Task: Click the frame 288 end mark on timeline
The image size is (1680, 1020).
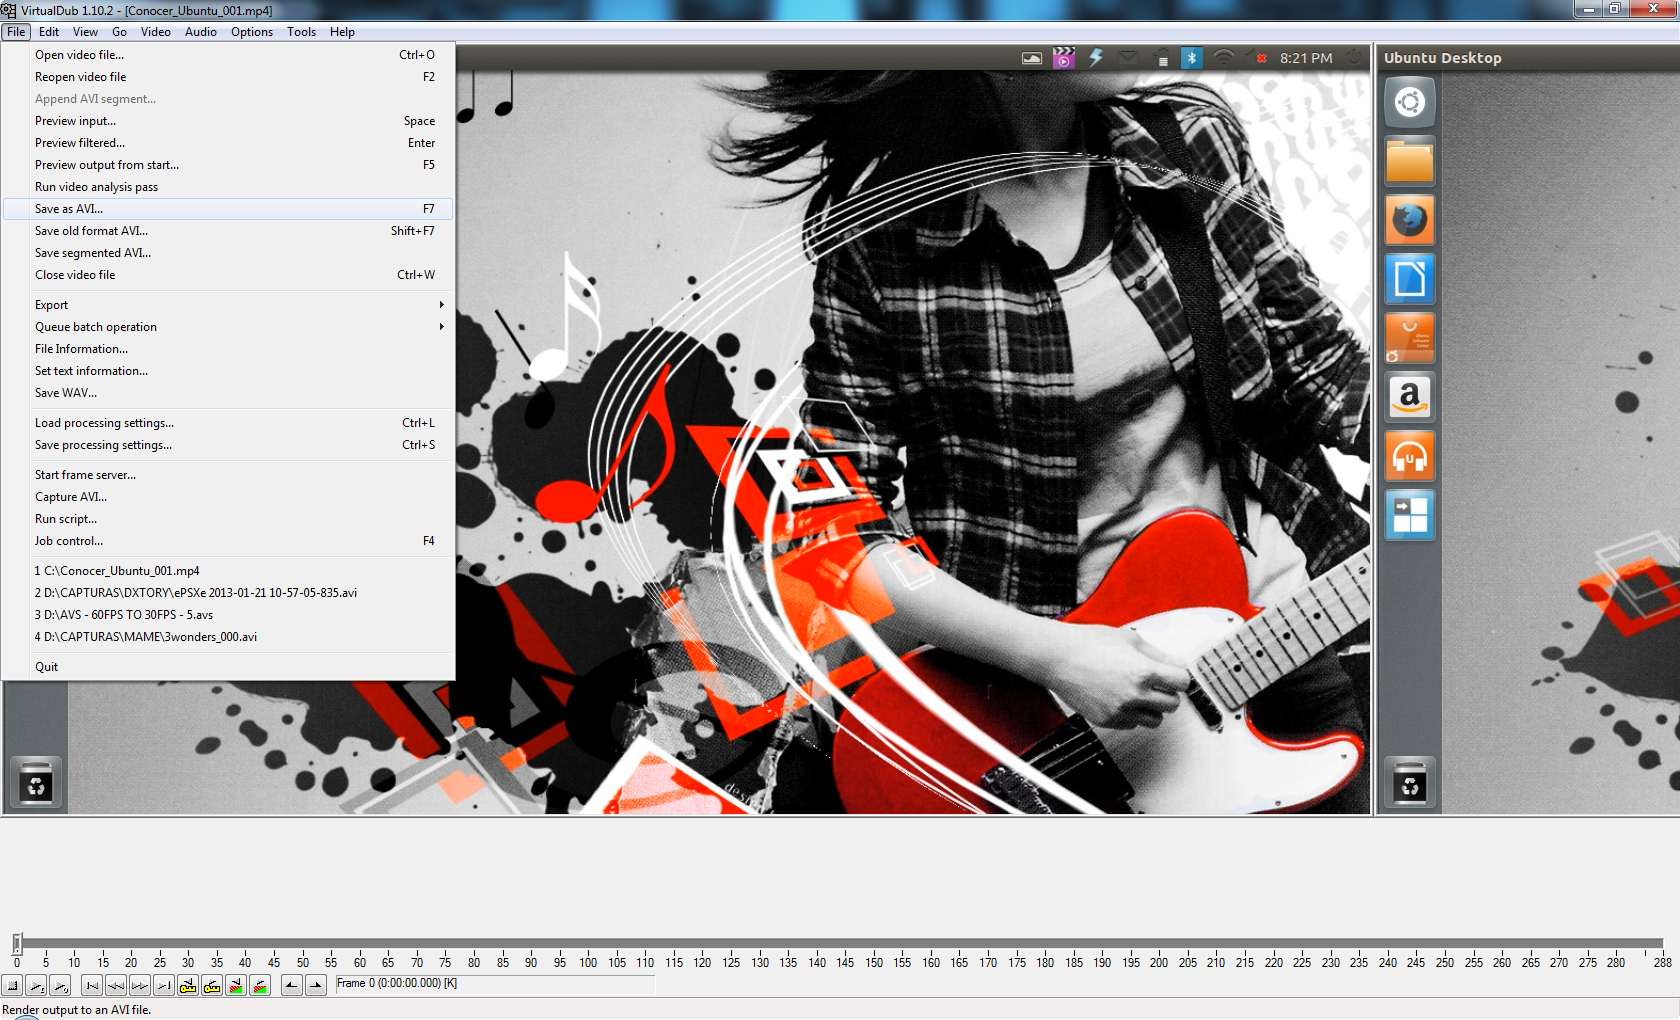Action: coord(1662,963)
